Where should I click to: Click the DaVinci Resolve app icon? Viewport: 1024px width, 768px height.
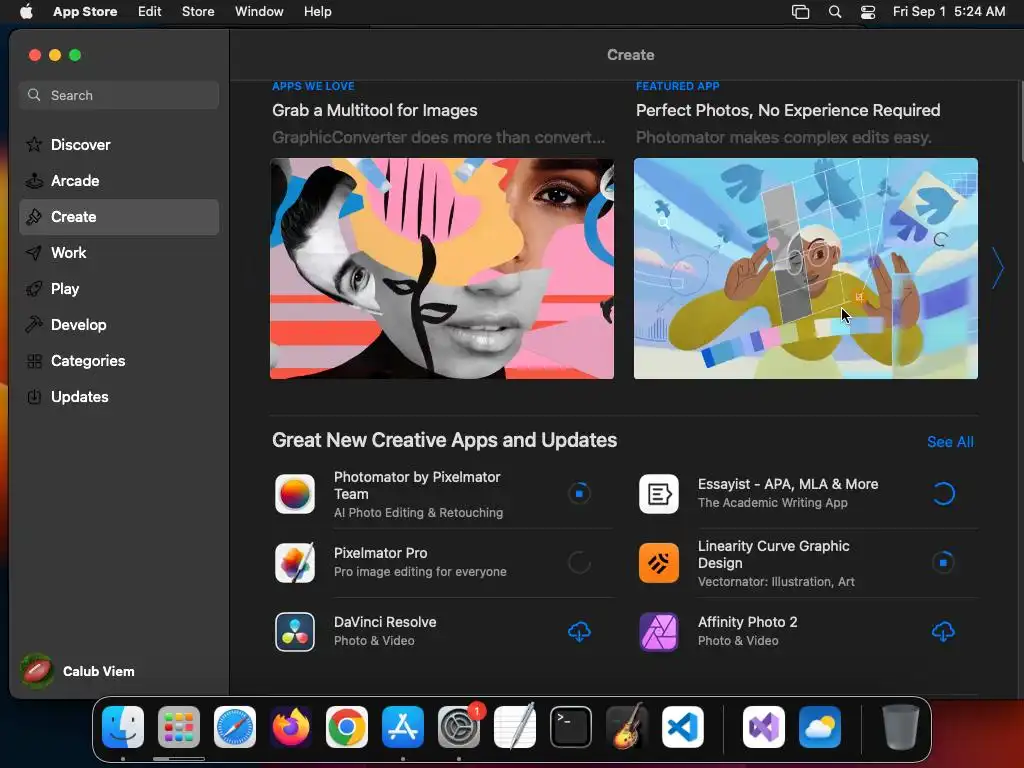[x=295, y=632]
